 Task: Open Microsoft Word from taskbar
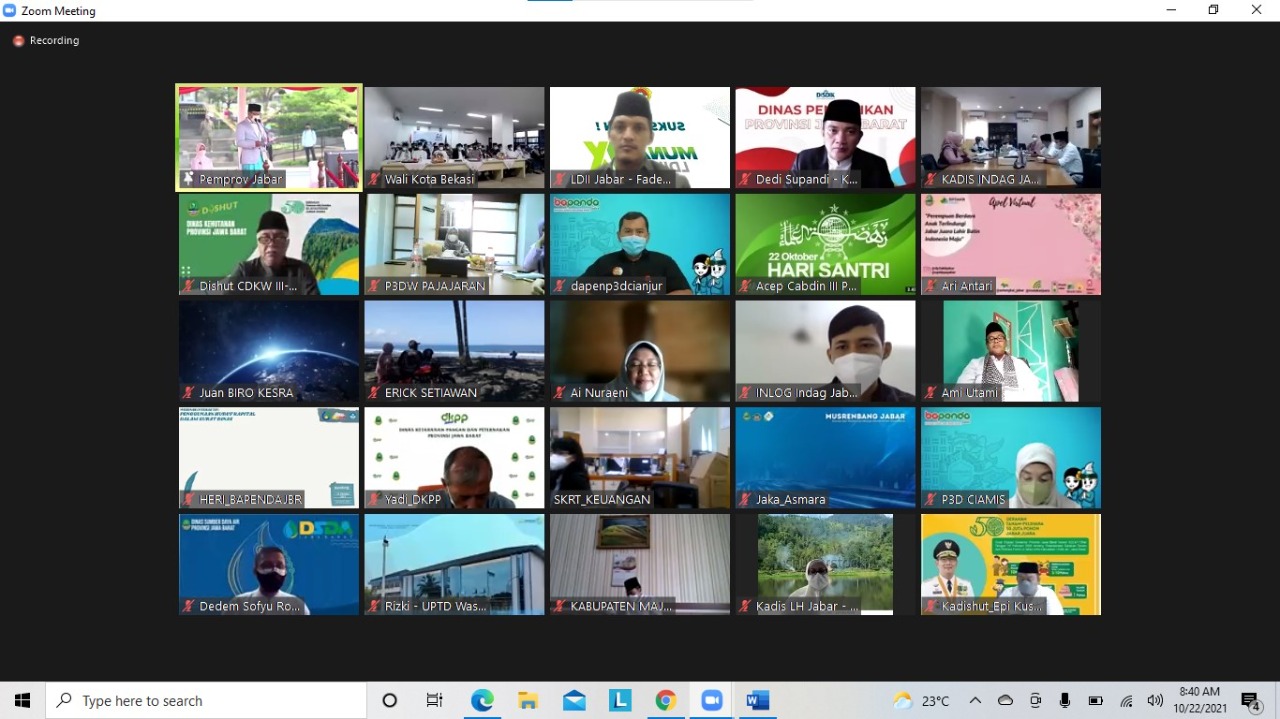click(758, 700)
